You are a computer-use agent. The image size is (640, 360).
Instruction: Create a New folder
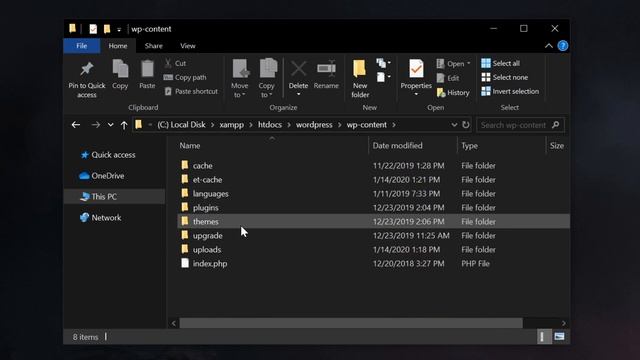click(360, 78)
